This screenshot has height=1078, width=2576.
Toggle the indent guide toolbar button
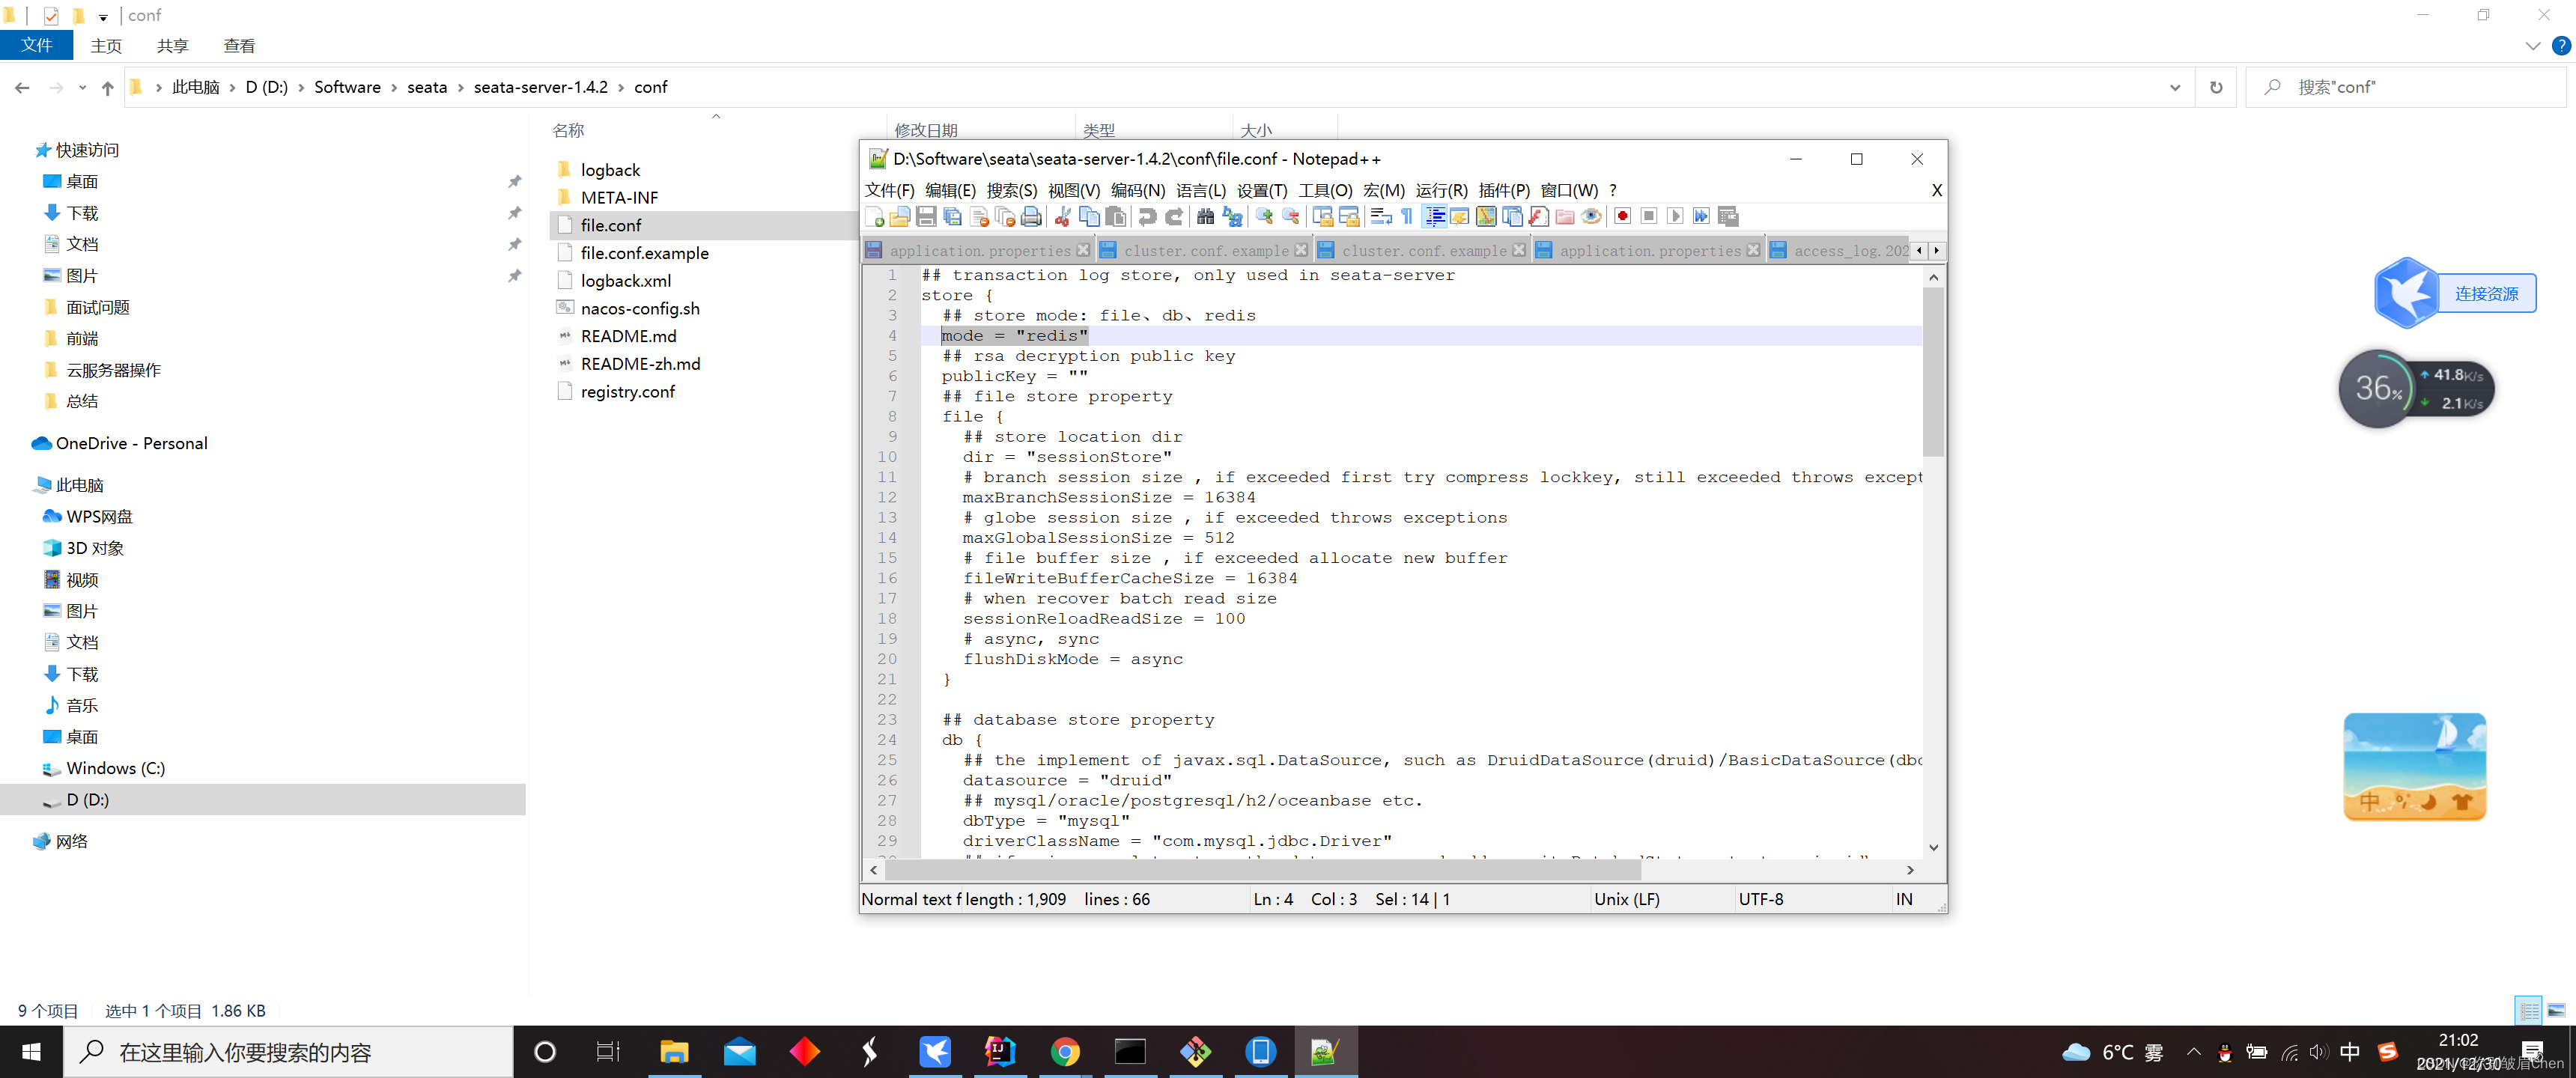click(1434, 216)
